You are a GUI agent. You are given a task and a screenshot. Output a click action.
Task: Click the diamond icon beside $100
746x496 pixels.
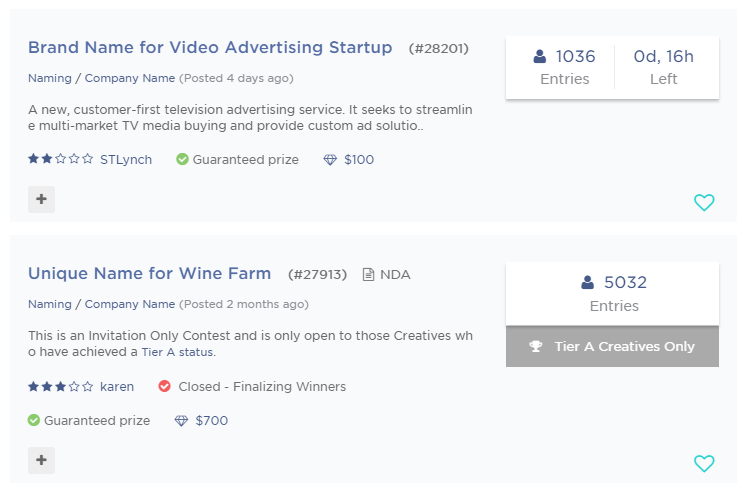[x=330, y=160]
